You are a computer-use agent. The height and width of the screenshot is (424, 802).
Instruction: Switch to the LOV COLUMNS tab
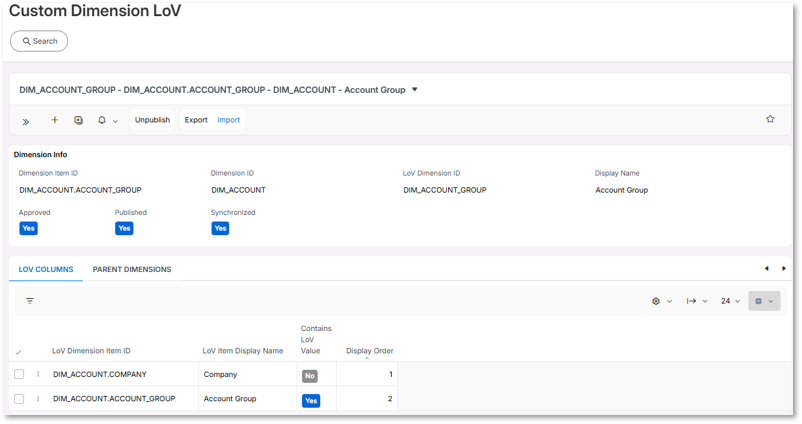pyautogui.click(x=46, y=269)
